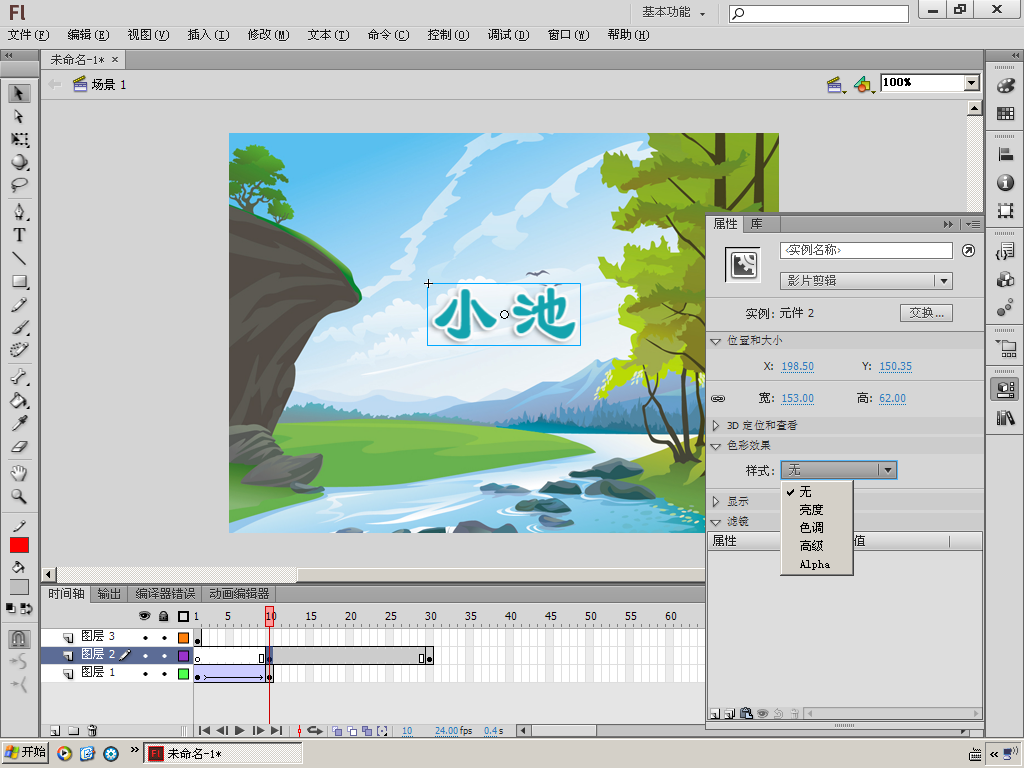
Task: Click the timeline Play button
Action: pos(240,731)
